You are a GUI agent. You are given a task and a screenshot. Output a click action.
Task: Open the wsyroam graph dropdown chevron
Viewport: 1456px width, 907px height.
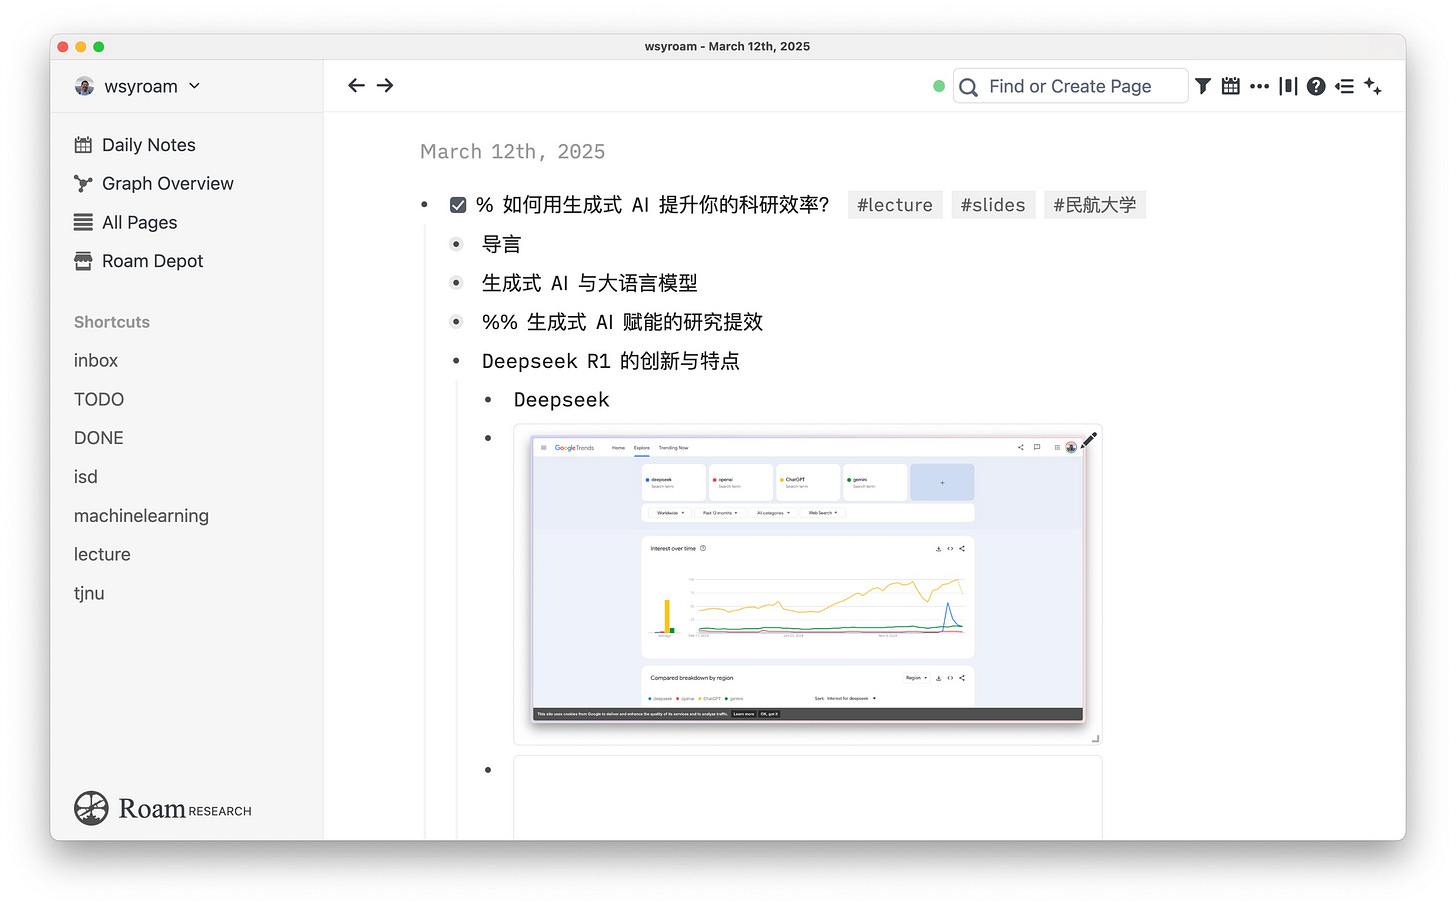click(194, 86)
